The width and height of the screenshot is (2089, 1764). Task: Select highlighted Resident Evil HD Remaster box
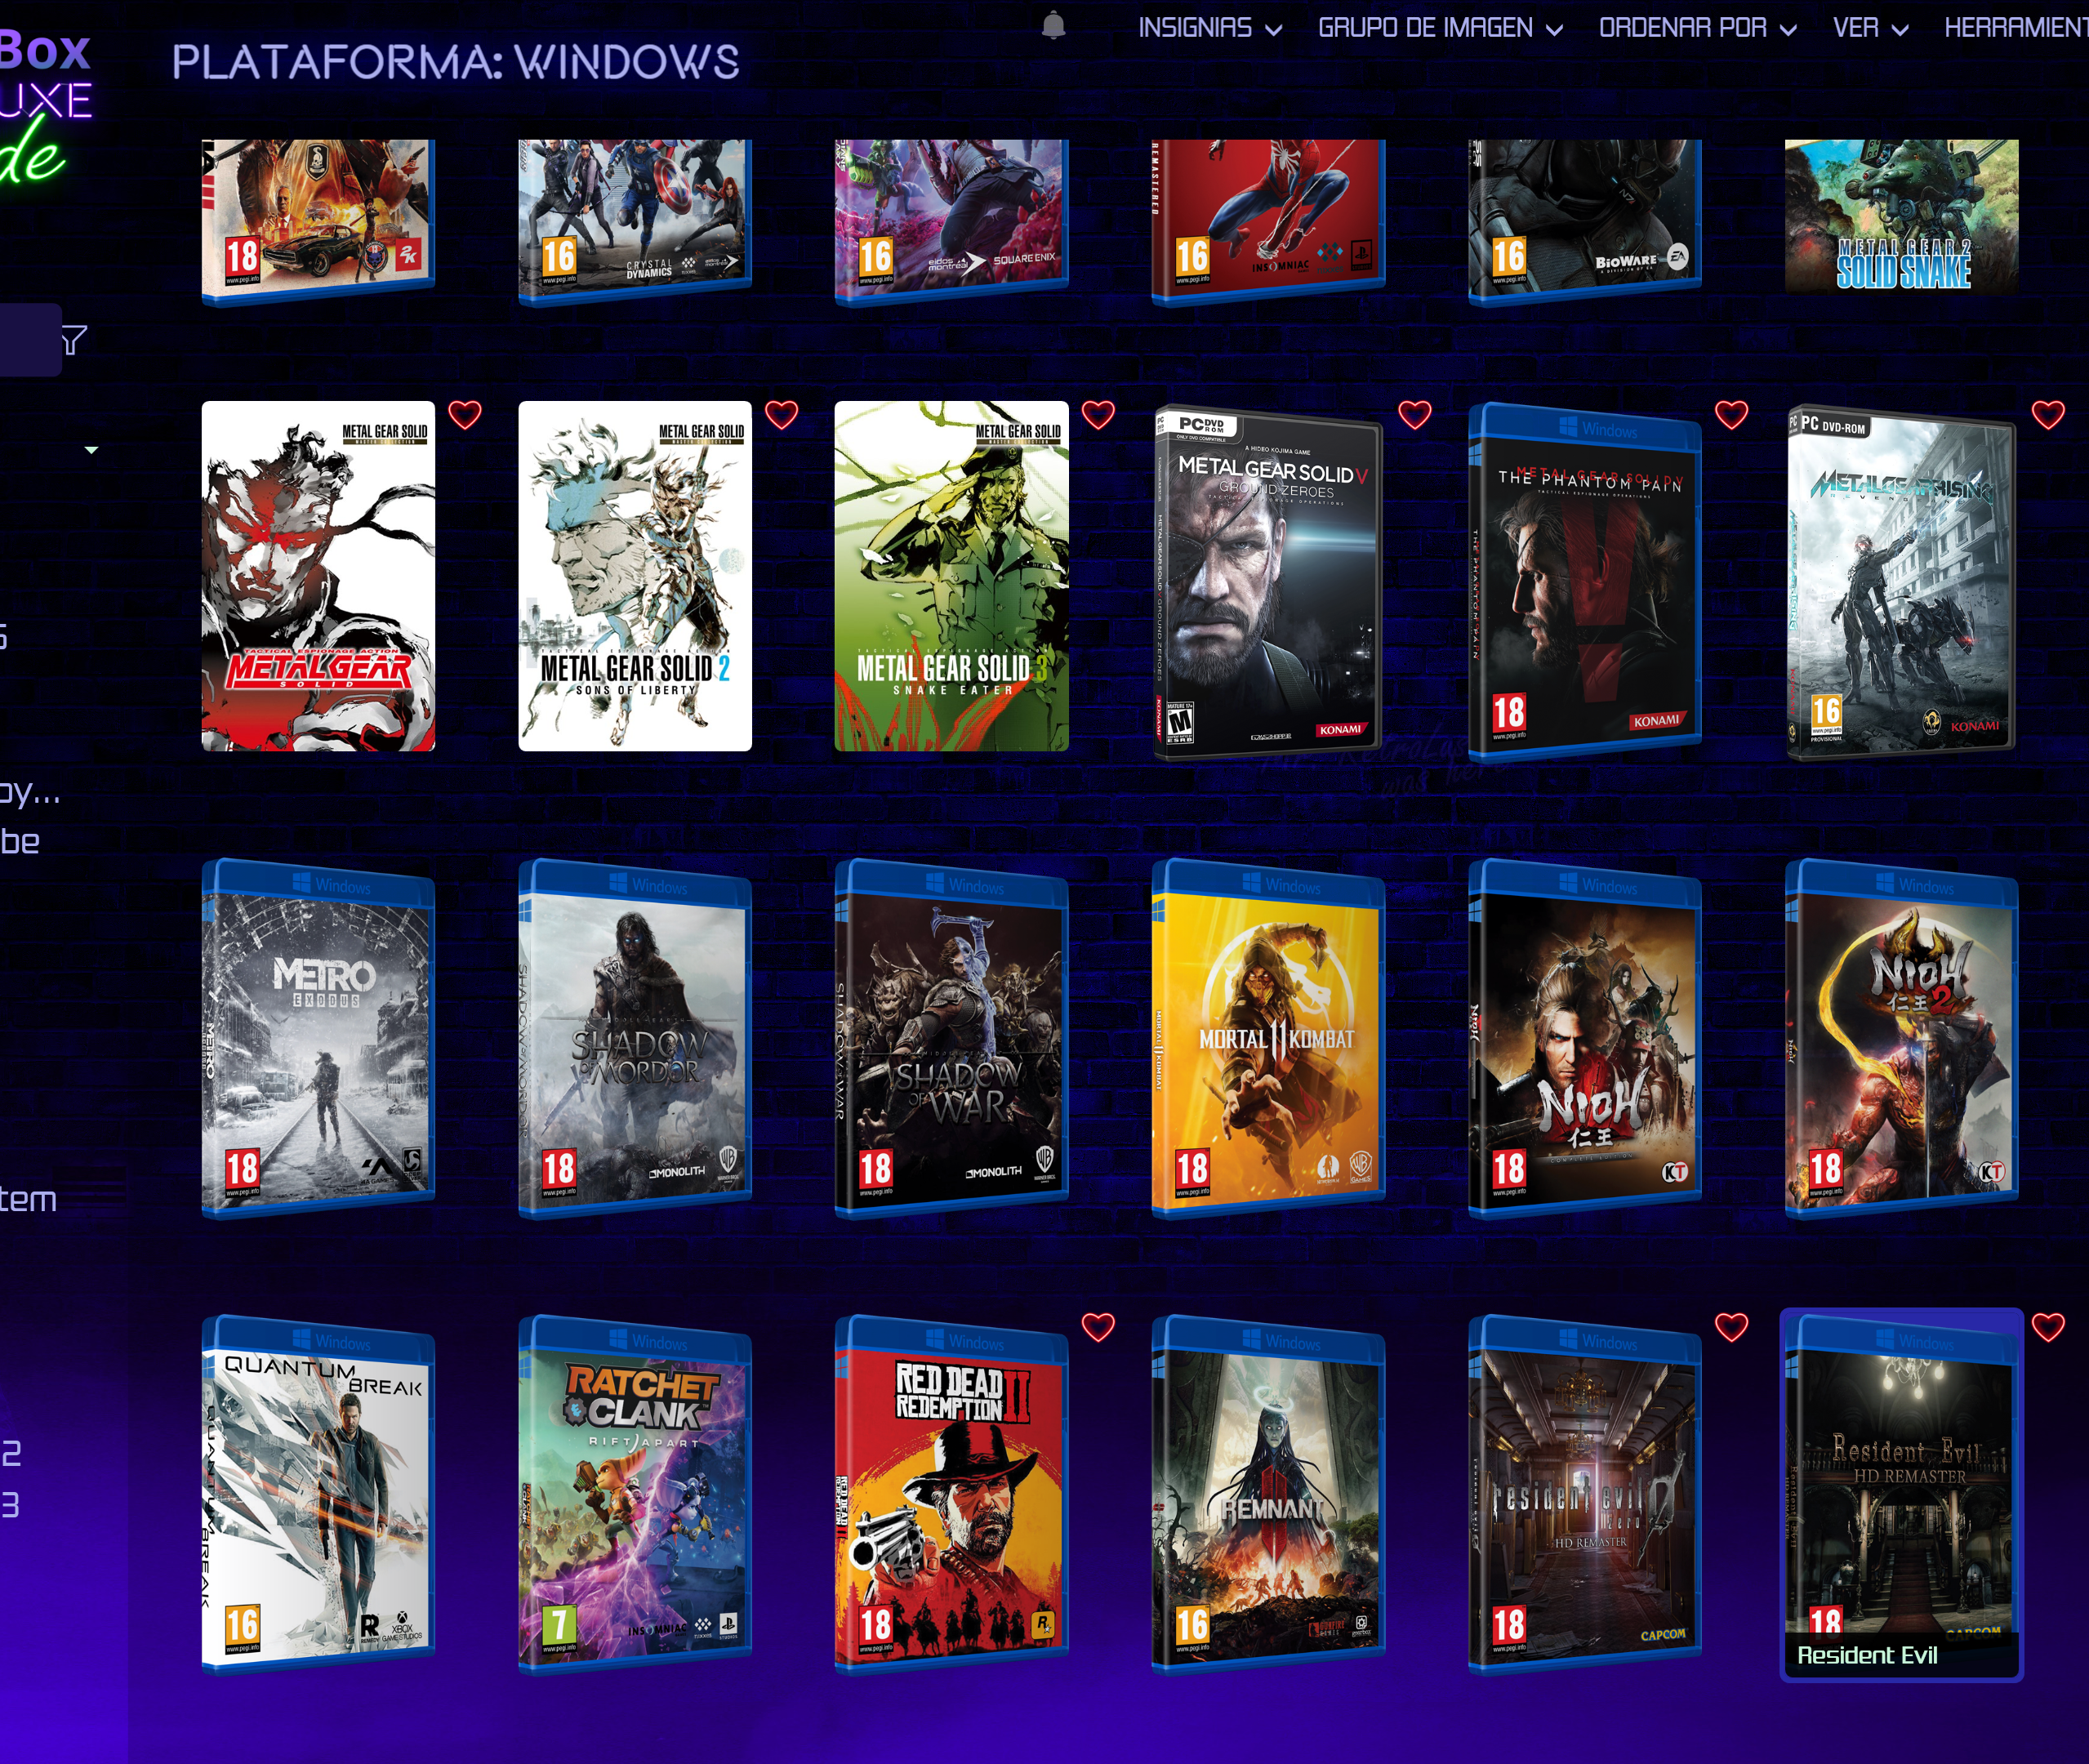click(x=1901, y=1495)
